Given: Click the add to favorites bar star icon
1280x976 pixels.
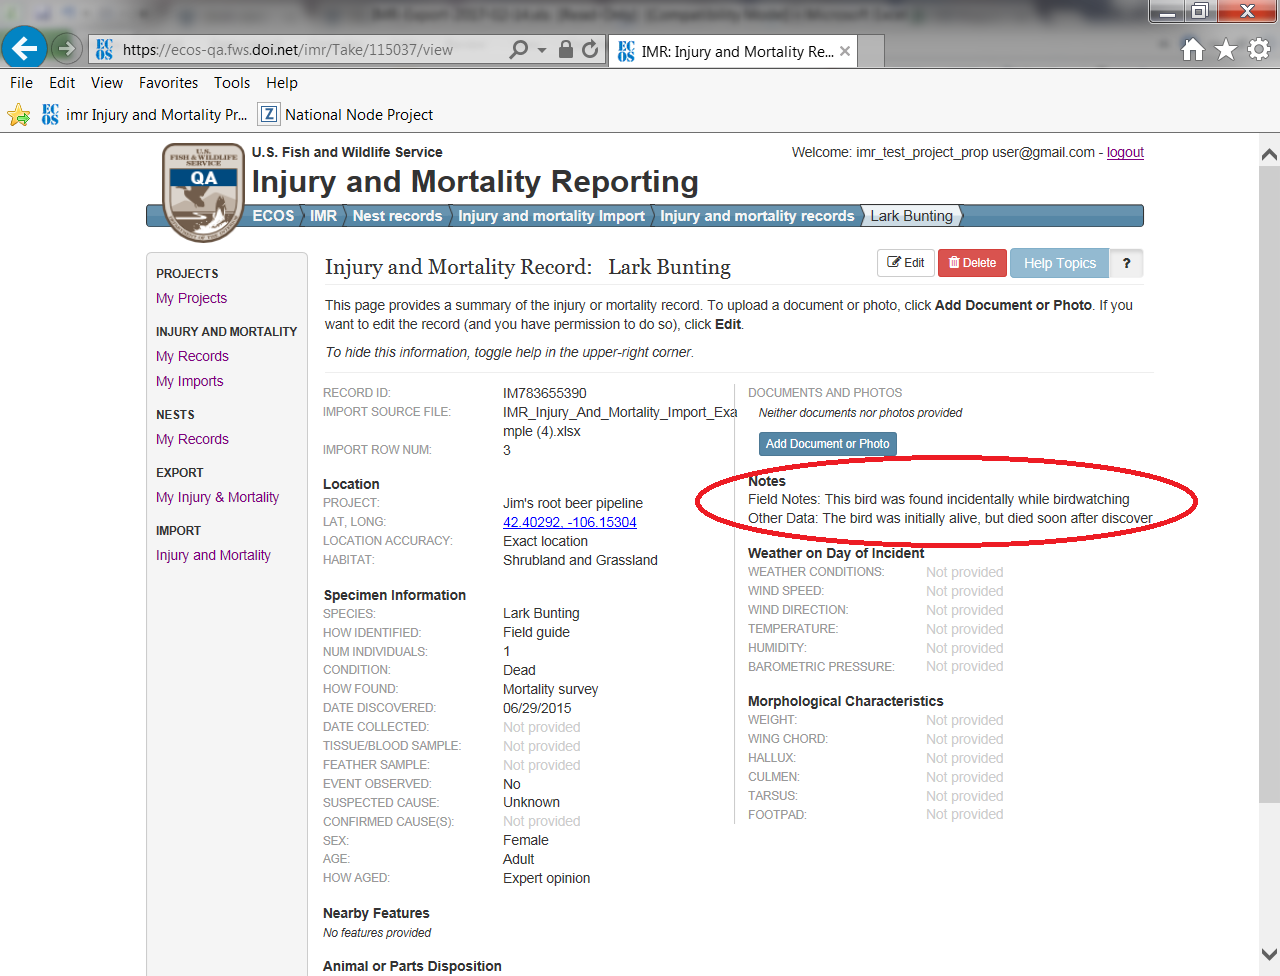Looking at the screenshot, I should pos(18,115).
